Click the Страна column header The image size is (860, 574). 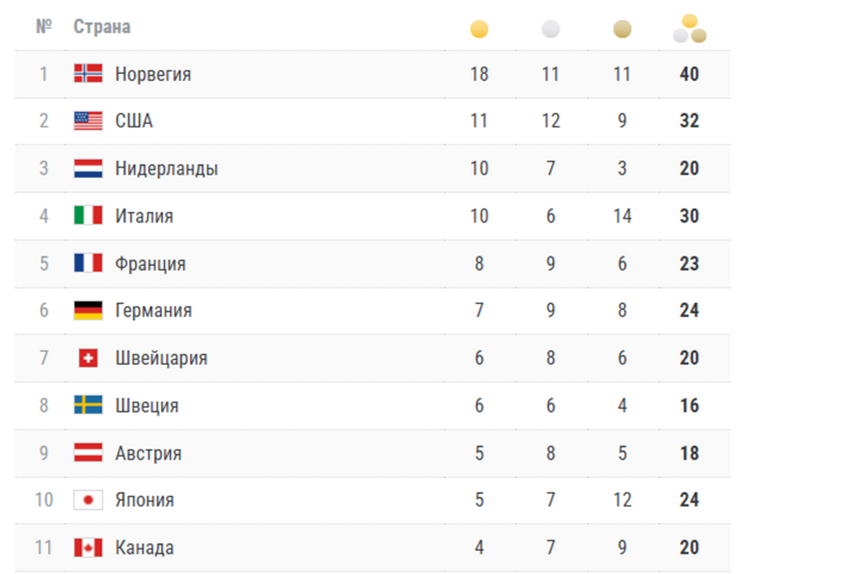(102, 27)
